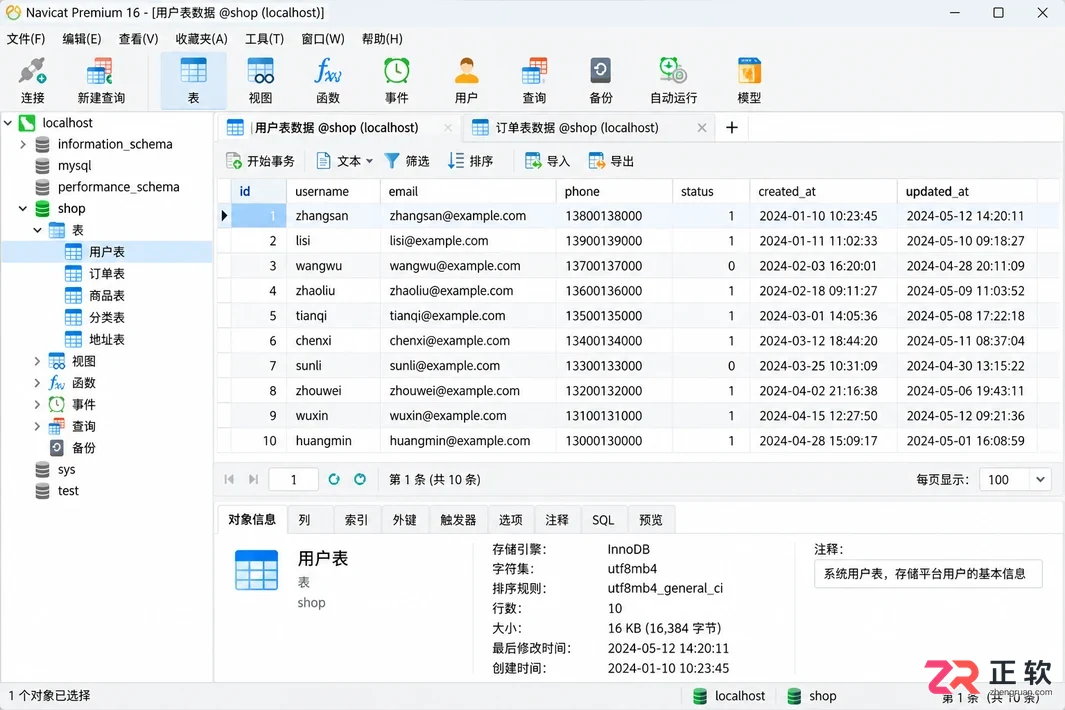Open the 函数 functions toolbar icon
1065x710 pixels.
point(328,80)
